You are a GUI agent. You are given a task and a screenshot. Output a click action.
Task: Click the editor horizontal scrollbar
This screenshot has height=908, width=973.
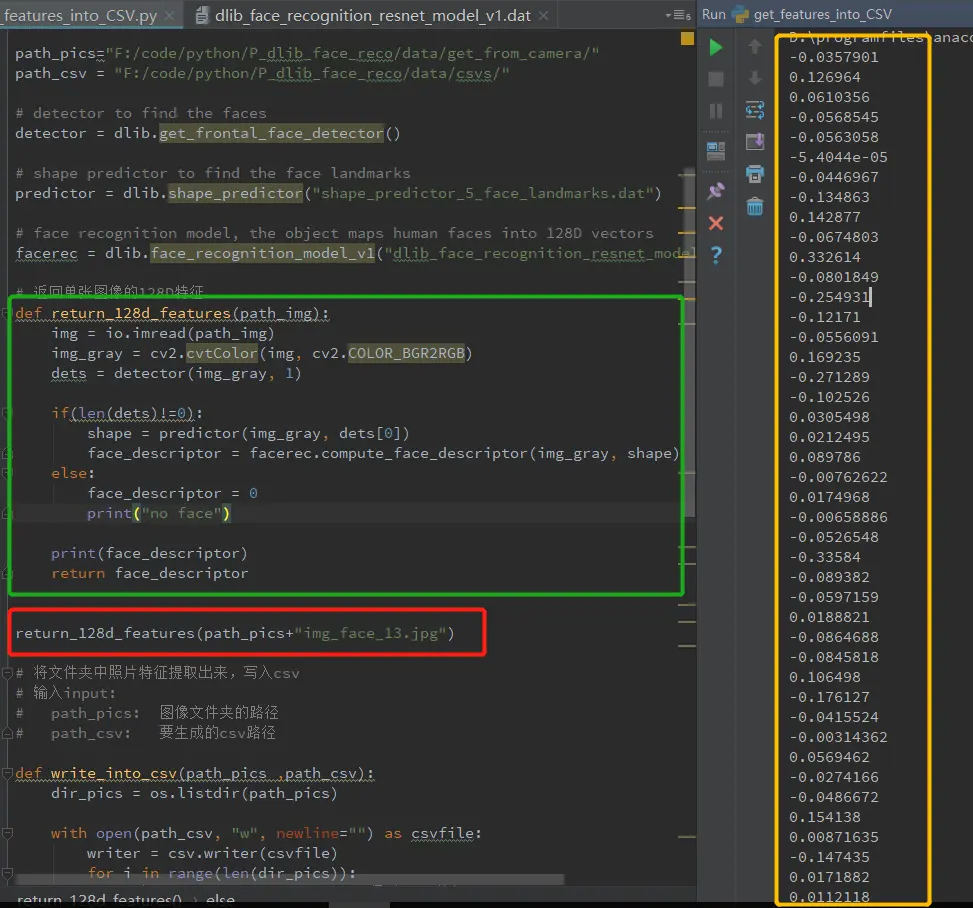pos(290,880)
